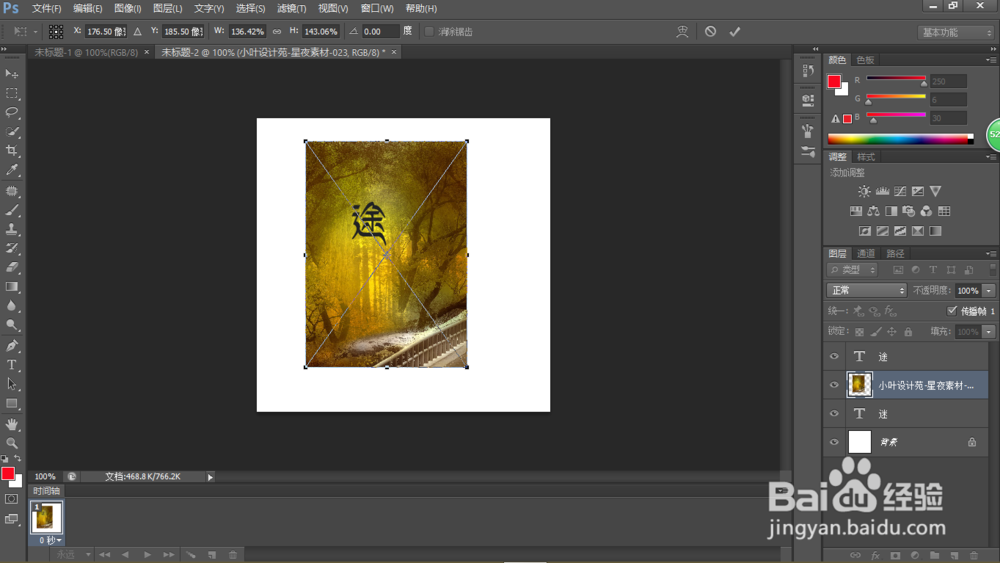
Task: Select the Horizontal Type tool
Action: tap(11, 365)
